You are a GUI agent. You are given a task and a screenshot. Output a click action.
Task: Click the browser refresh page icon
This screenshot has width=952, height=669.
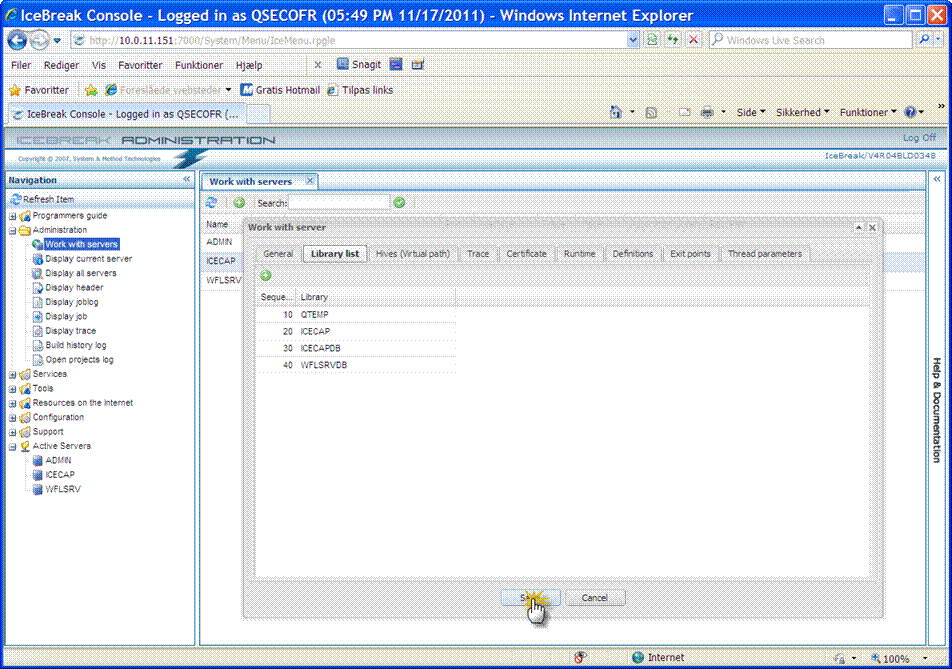pyautogui.click(x=673, y=40)
